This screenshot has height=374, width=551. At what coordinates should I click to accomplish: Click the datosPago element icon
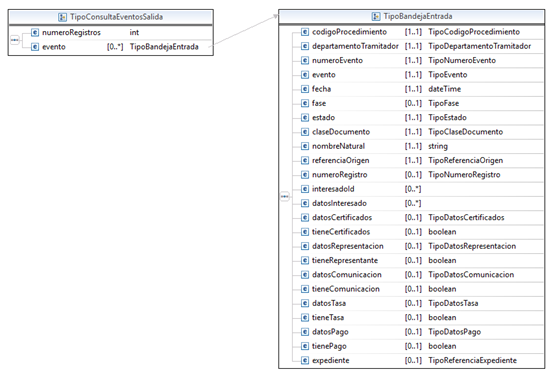pyautogui.click(x=305, y=332)
